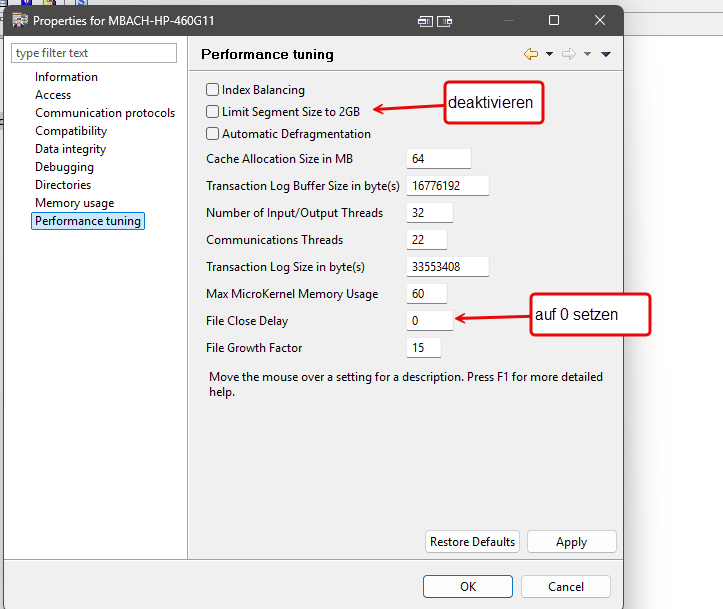Click the back arrow navigation icon

530,54
